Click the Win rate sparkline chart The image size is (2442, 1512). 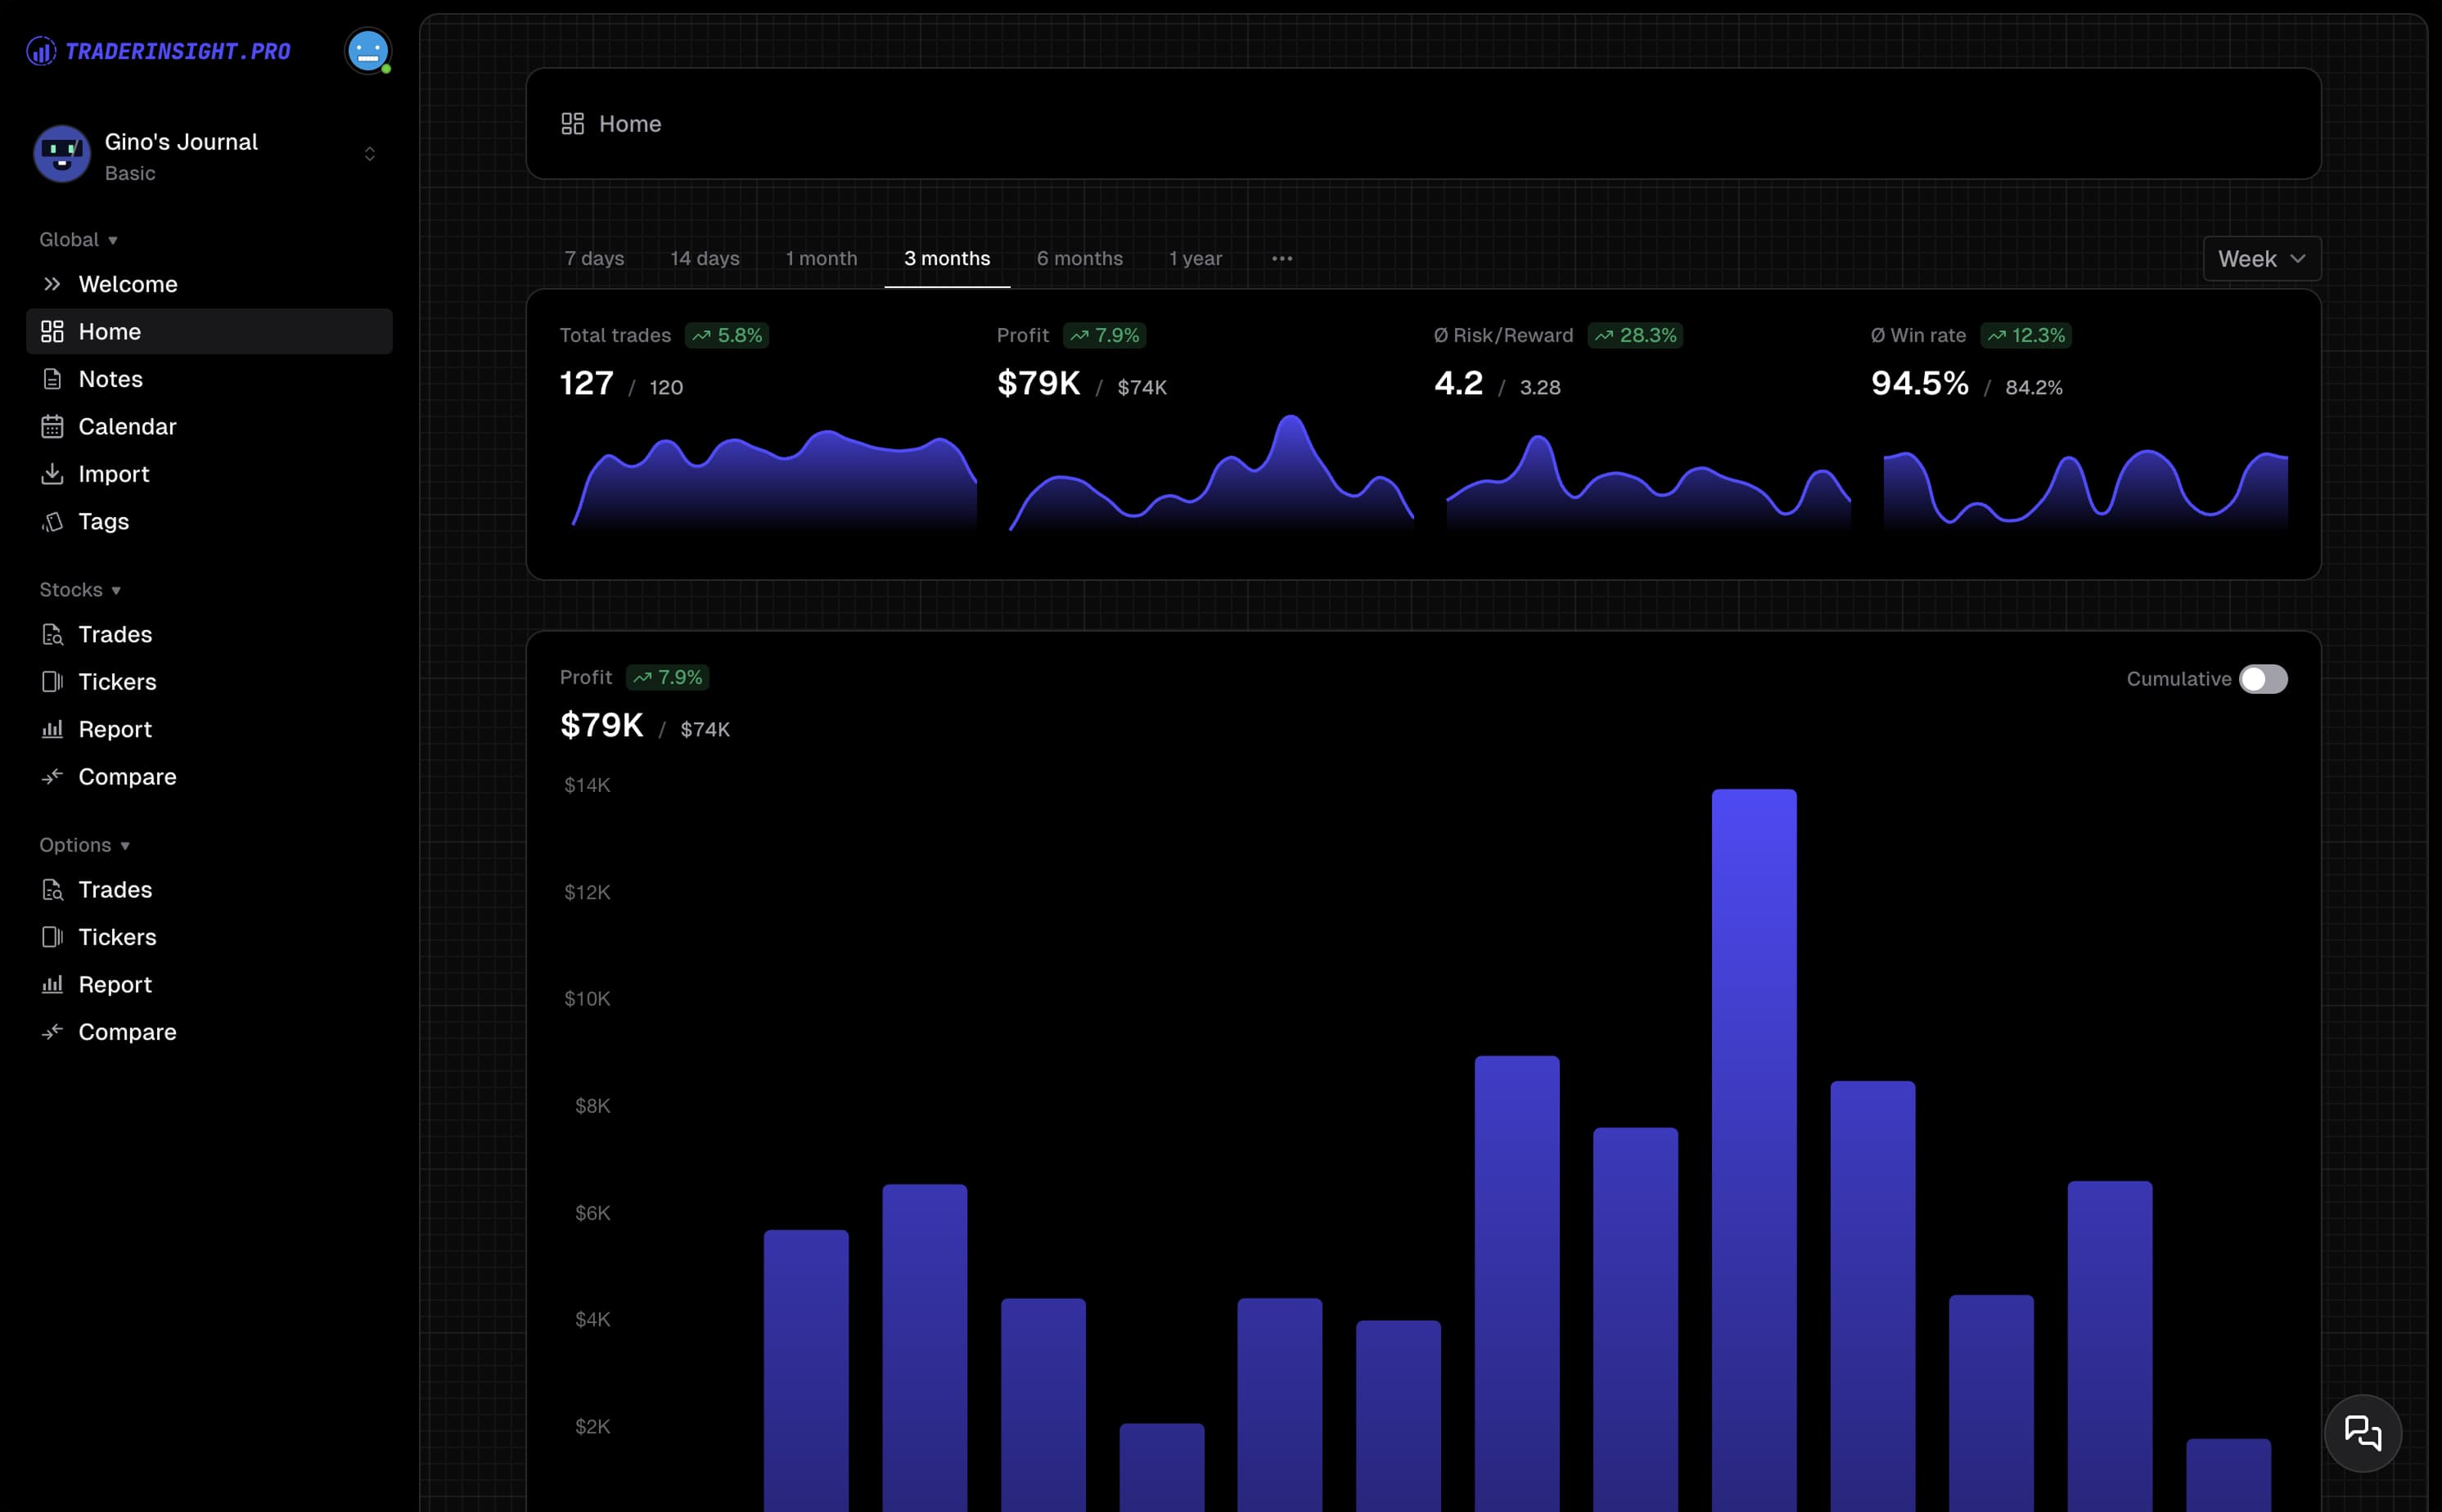coord(2085,488)
